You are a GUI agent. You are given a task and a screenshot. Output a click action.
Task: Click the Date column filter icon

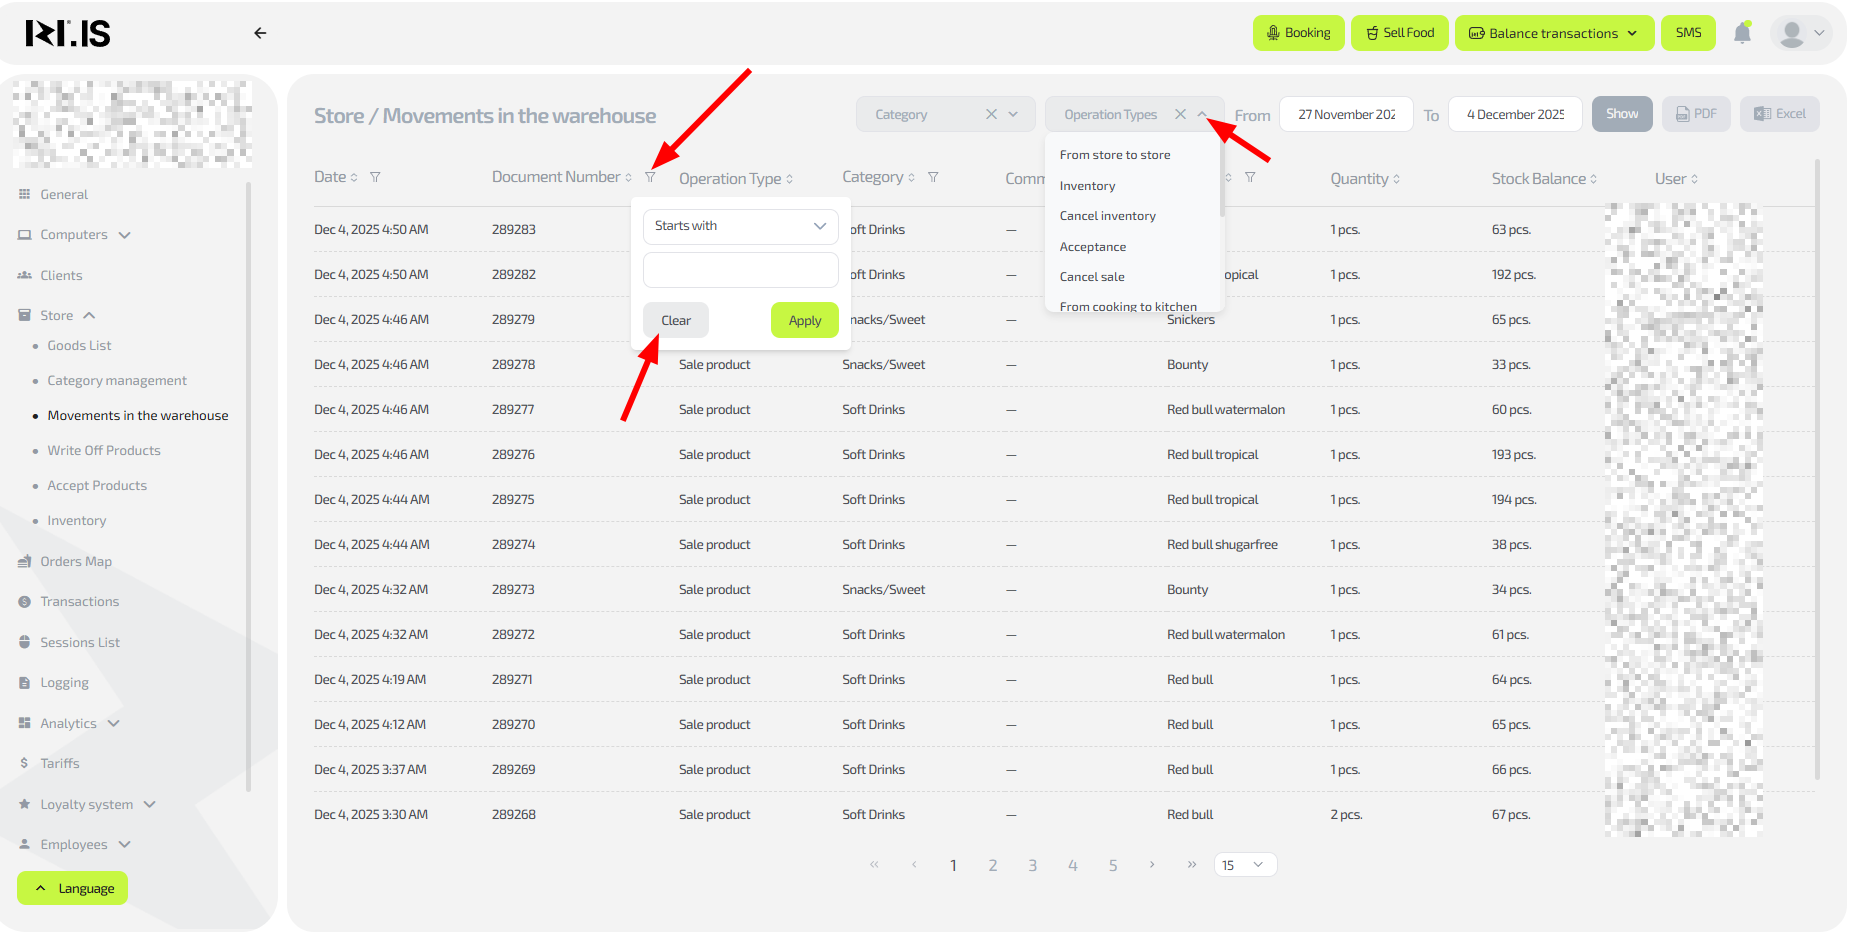pyautogui.click(x=375, y=177)
